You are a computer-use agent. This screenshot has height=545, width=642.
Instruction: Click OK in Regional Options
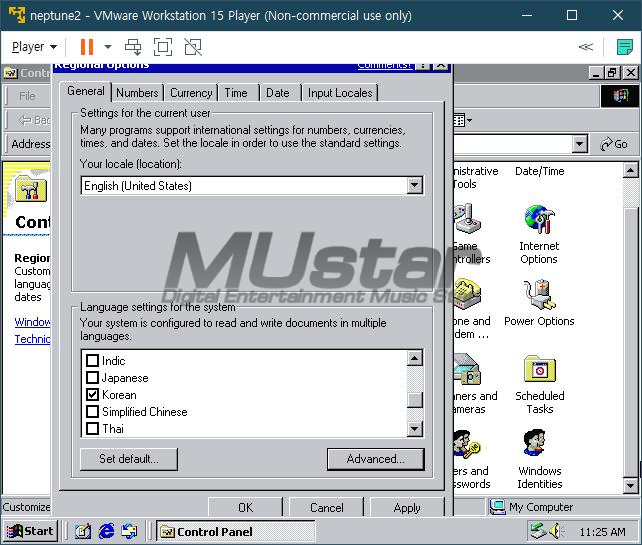(245, 507)
